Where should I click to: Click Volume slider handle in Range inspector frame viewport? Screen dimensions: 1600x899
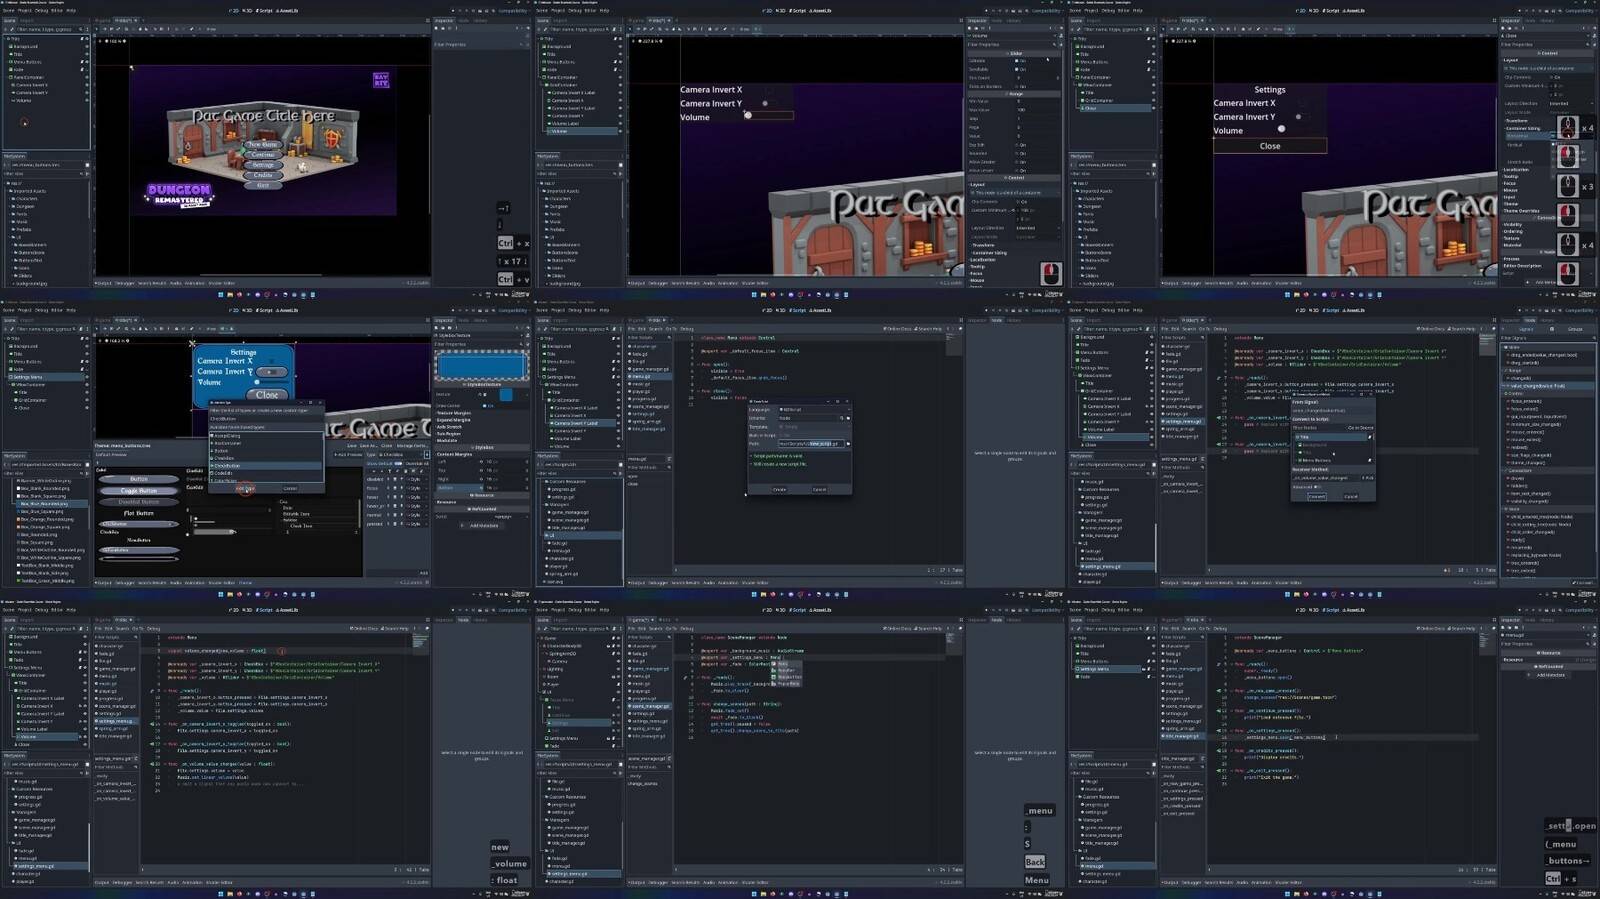click(x=747, y=115)
